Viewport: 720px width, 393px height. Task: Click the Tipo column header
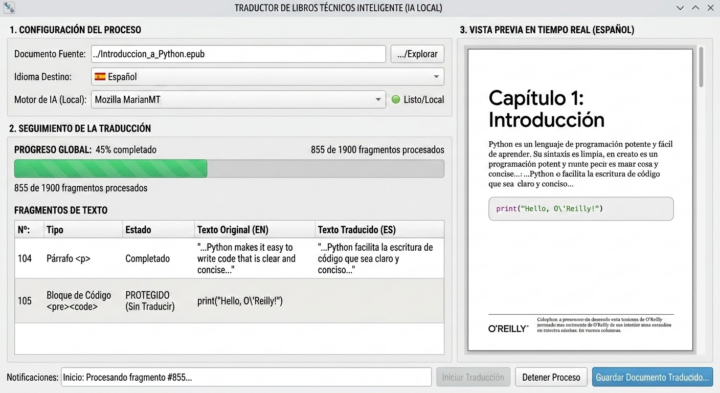pos(83,230)
